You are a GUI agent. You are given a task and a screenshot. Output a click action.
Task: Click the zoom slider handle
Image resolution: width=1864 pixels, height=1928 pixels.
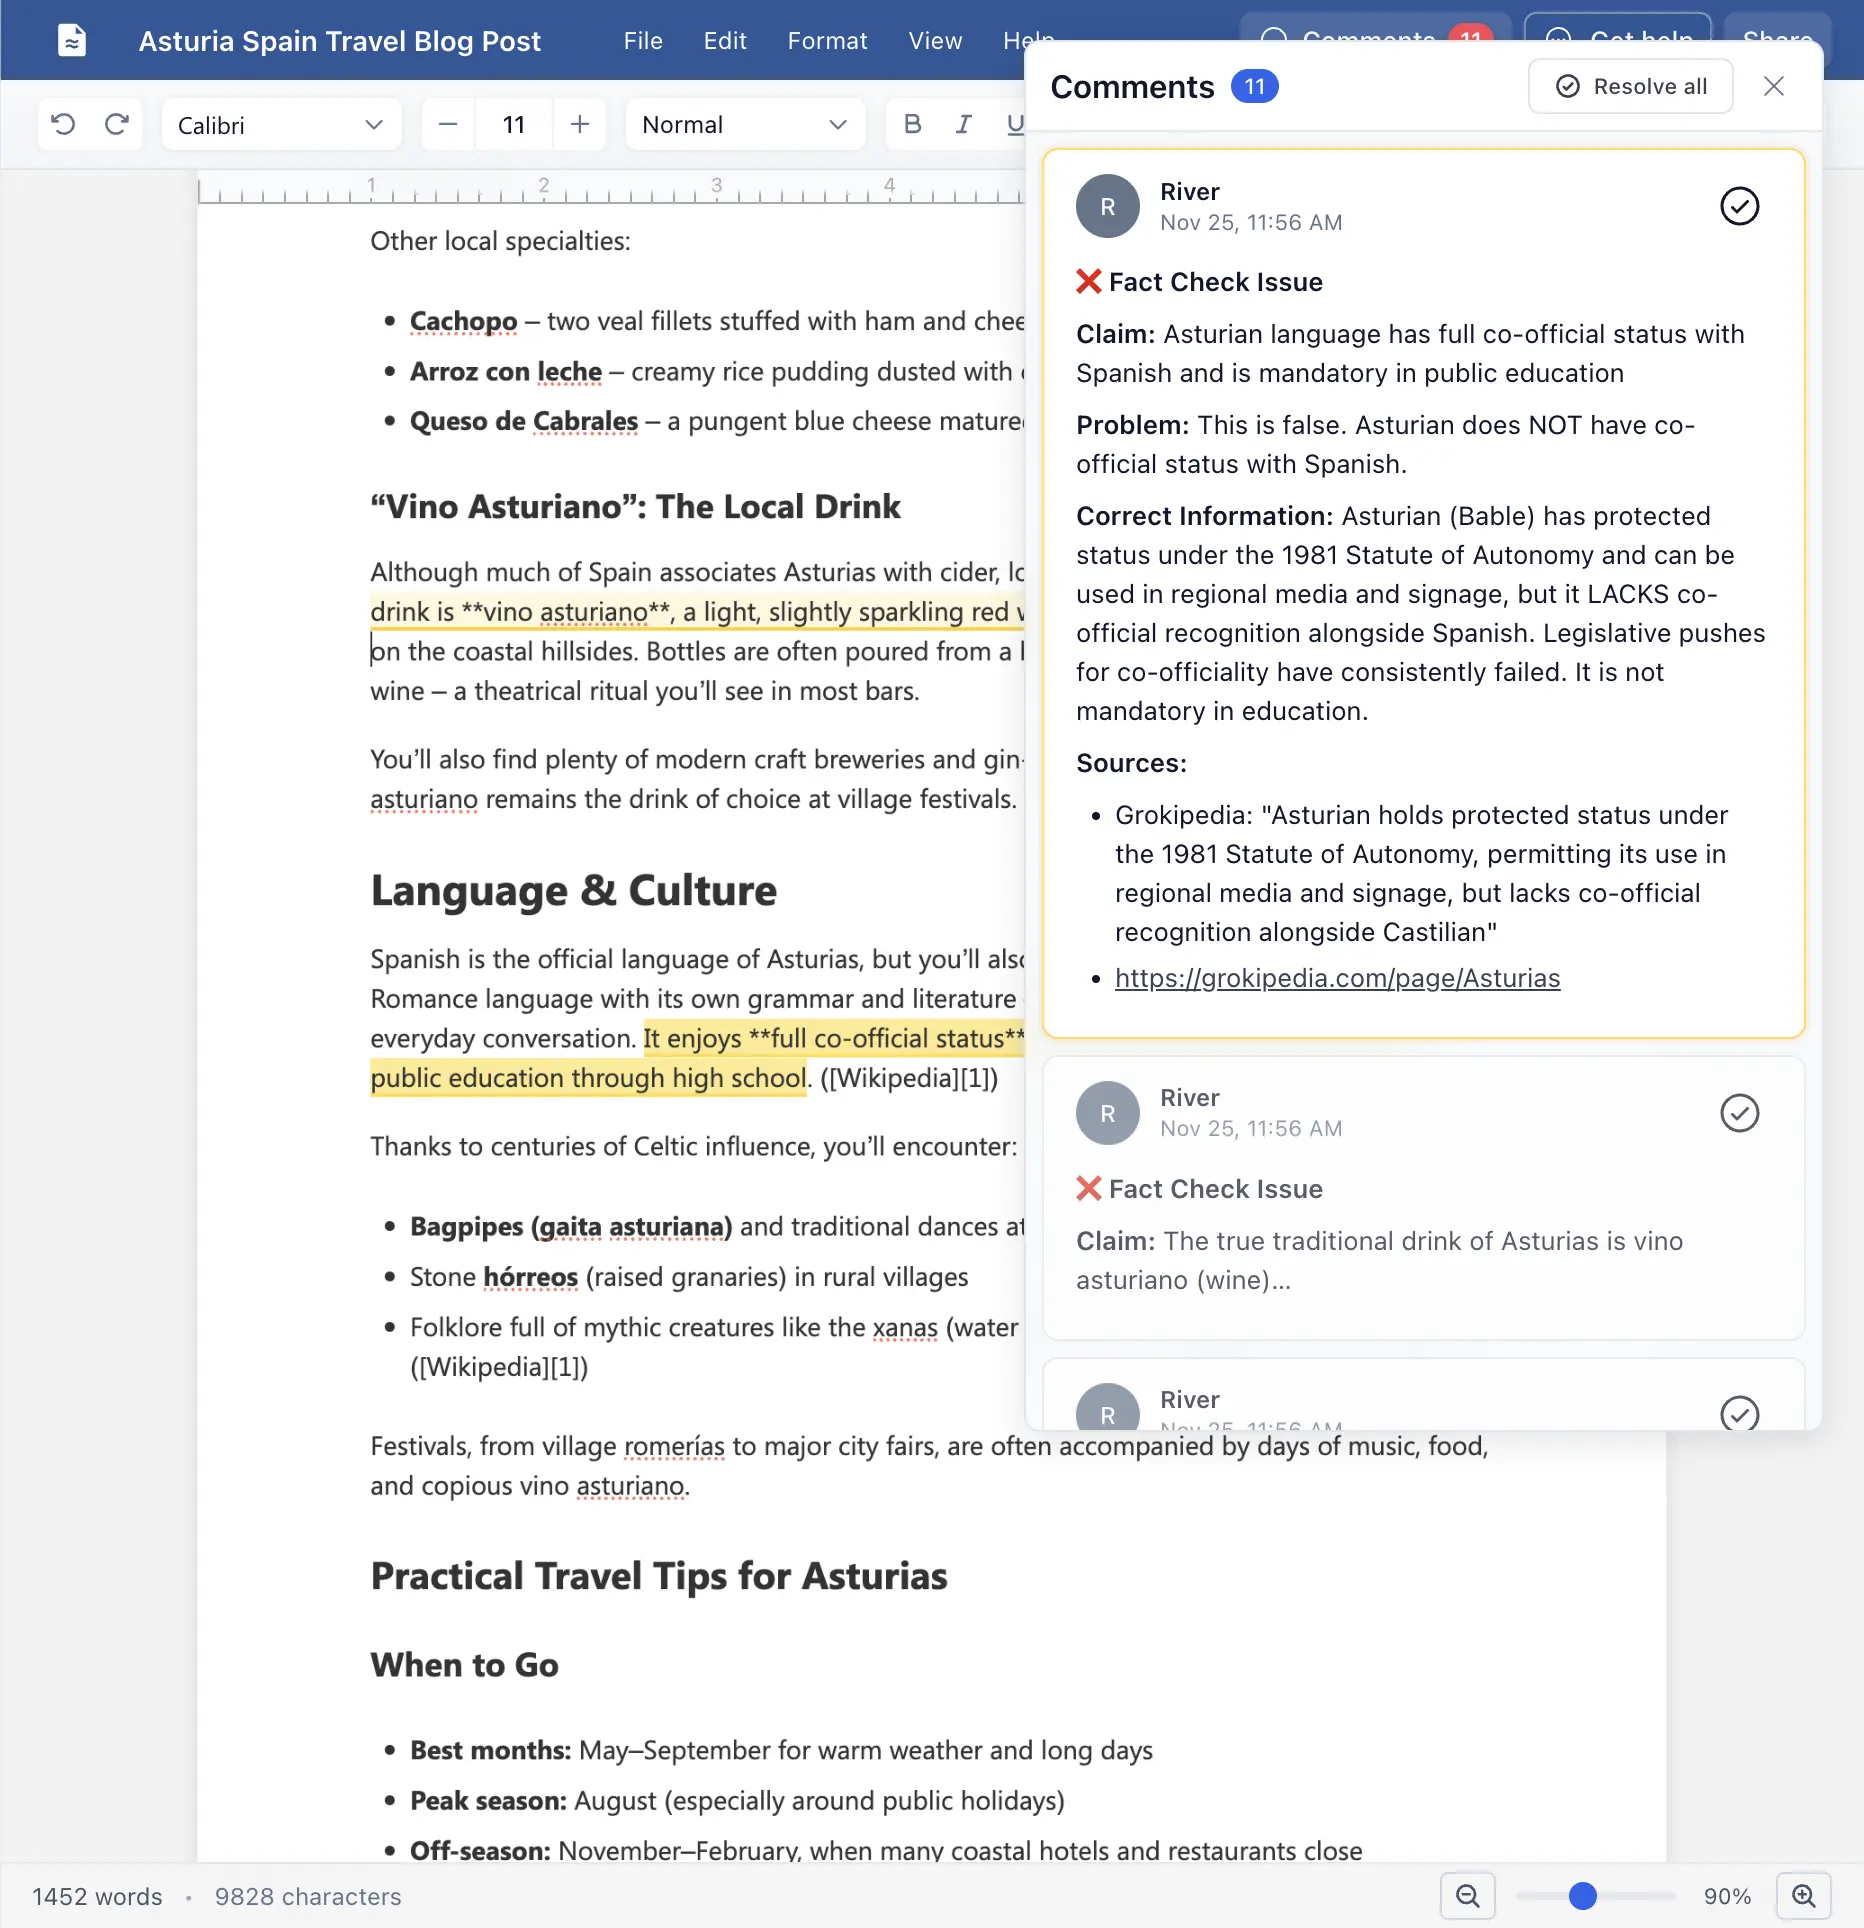click(x=1582, y=1896)
